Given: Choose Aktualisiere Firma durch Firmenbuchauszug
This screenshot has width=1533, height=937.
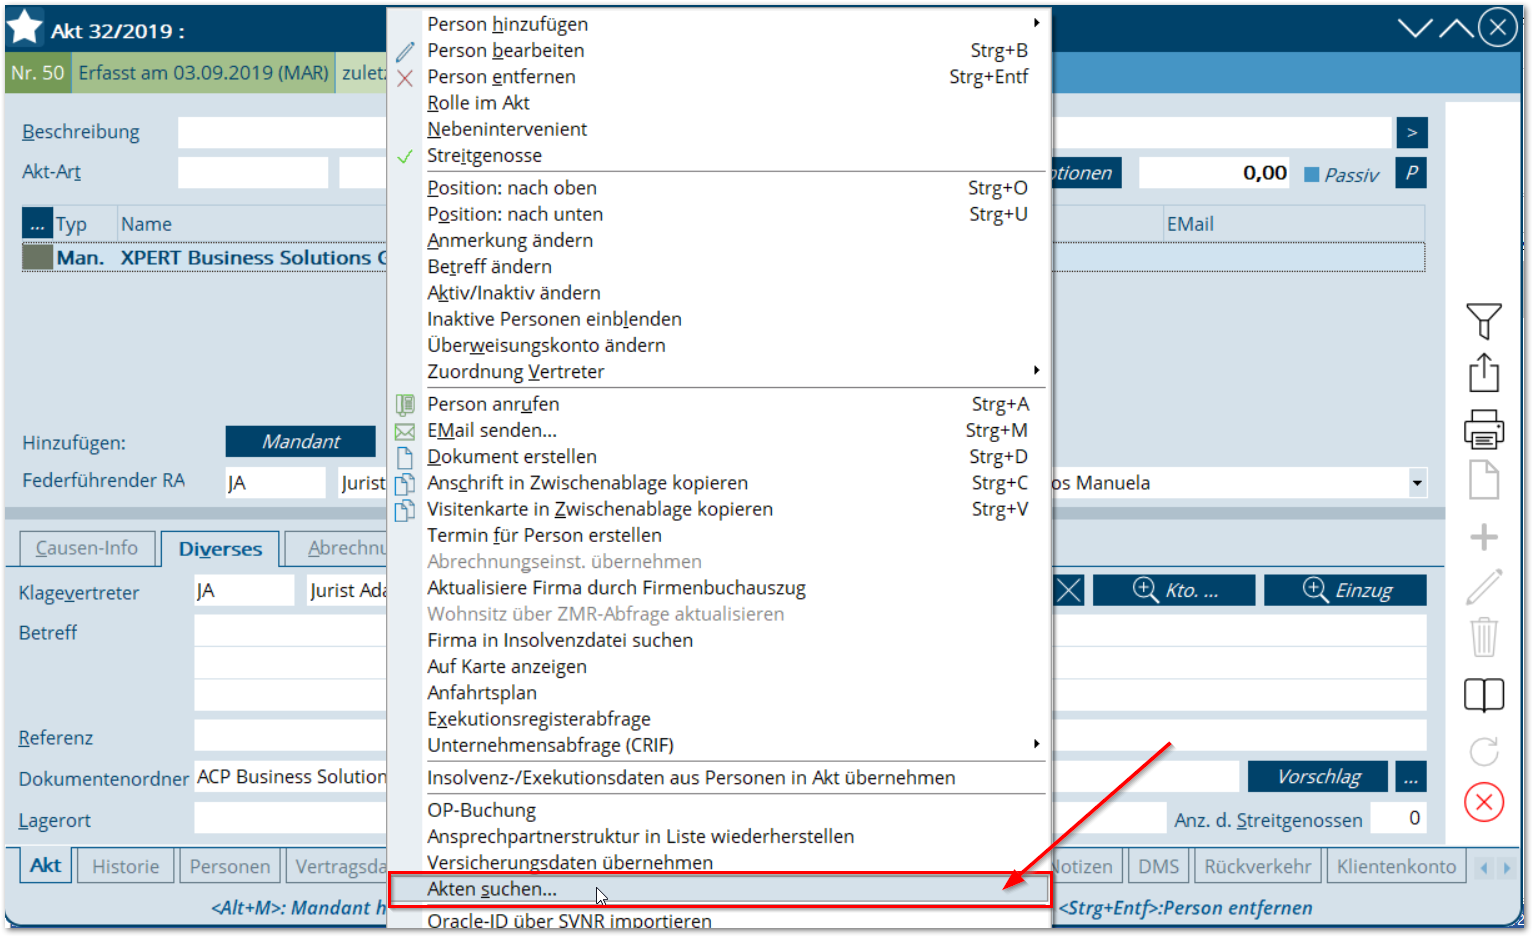Looking at the screenshot, I should [x=719, y=588].
